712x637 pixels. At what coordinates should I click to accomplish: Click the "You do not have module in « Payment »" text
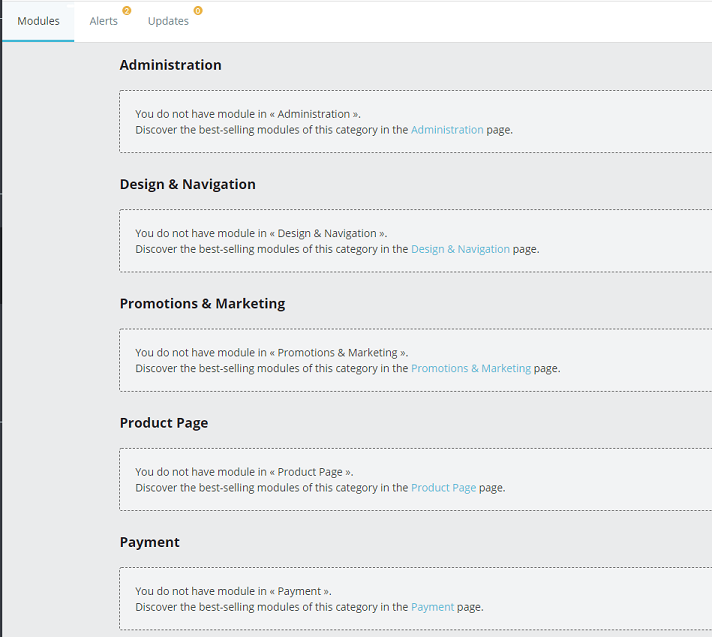[233, 591]
